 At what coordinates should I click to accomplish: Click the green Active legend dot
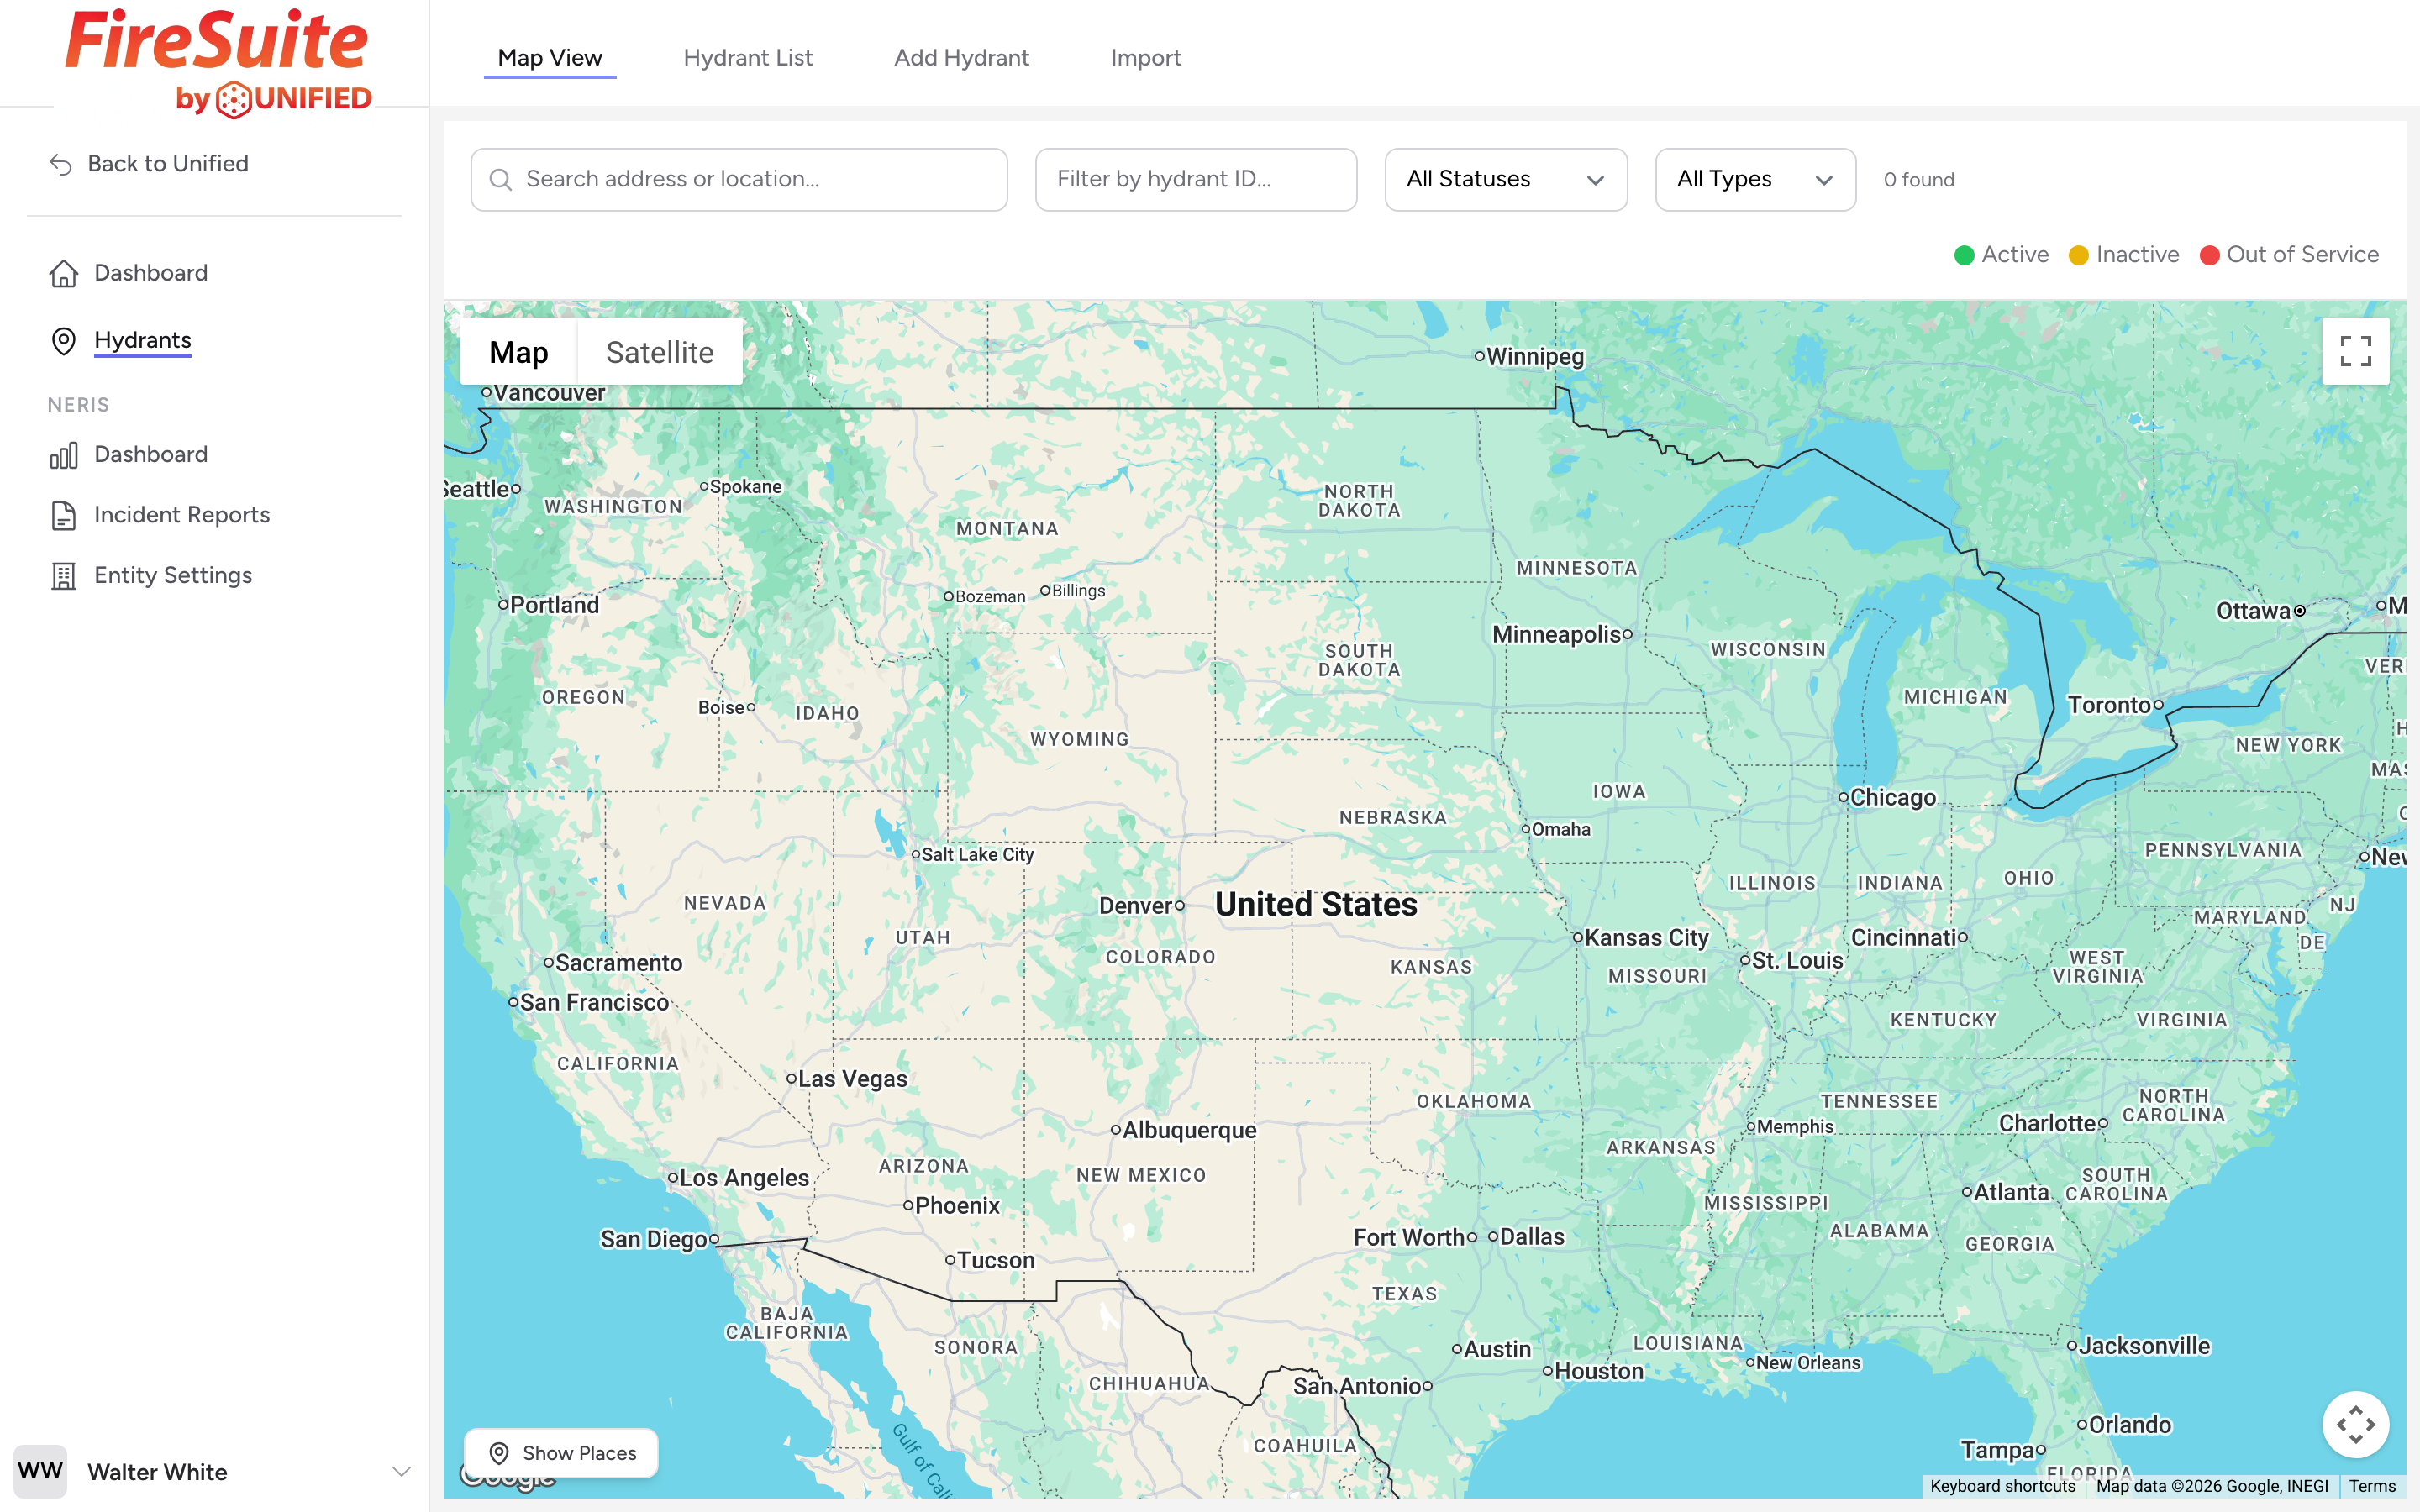coord(1964,255)
